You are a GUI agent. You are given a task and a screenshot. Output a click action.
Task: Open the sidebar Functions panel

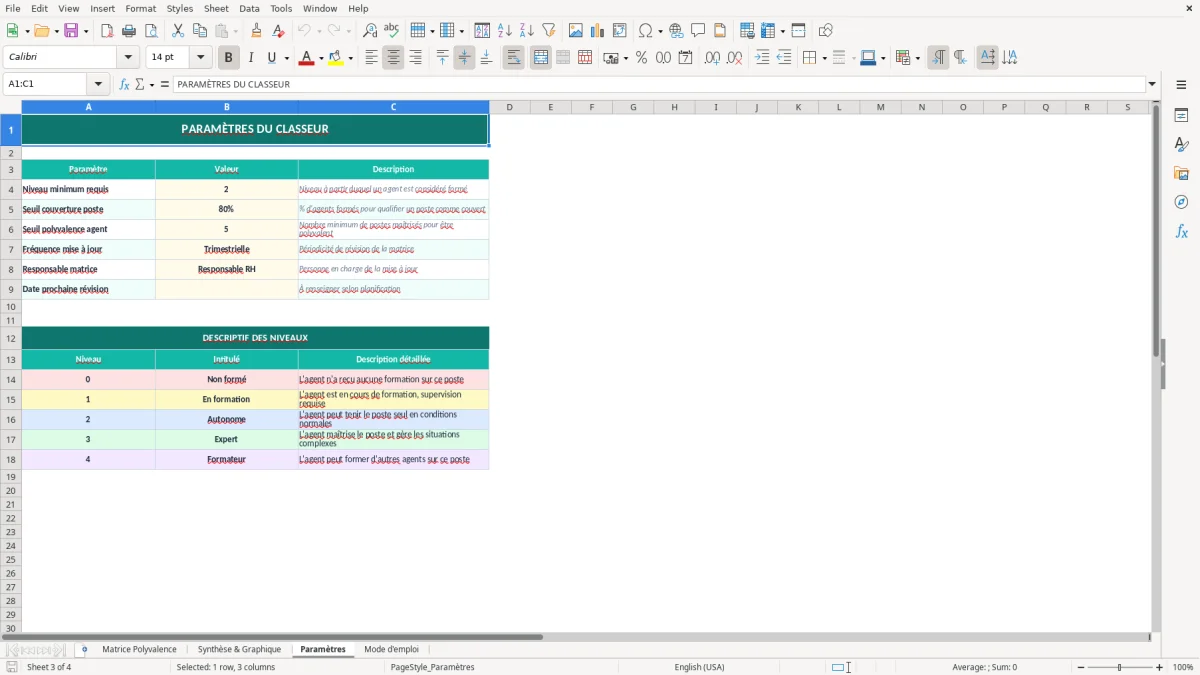(x=1181, y=231)
